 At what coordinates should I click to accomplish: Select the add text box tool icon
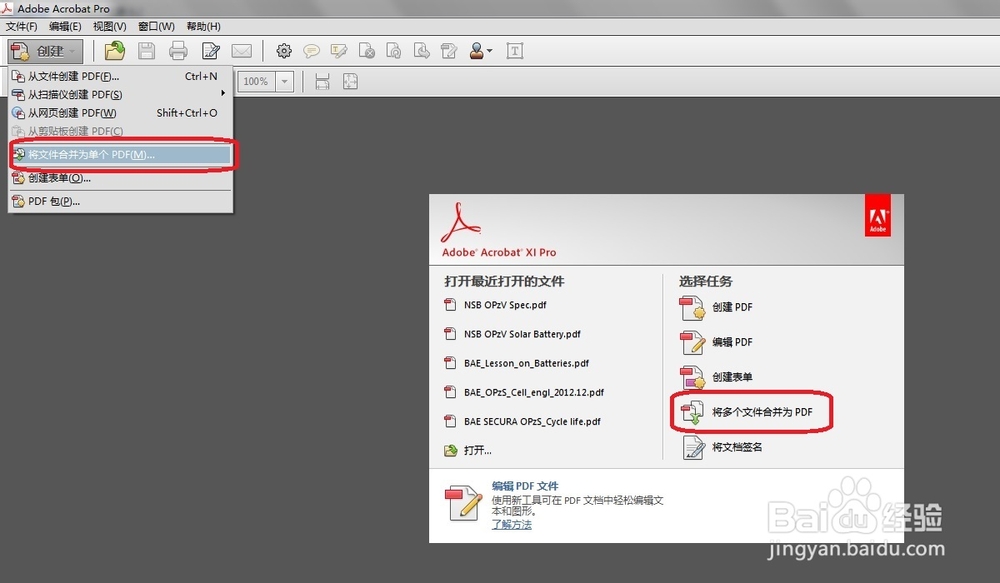point(515,51)
